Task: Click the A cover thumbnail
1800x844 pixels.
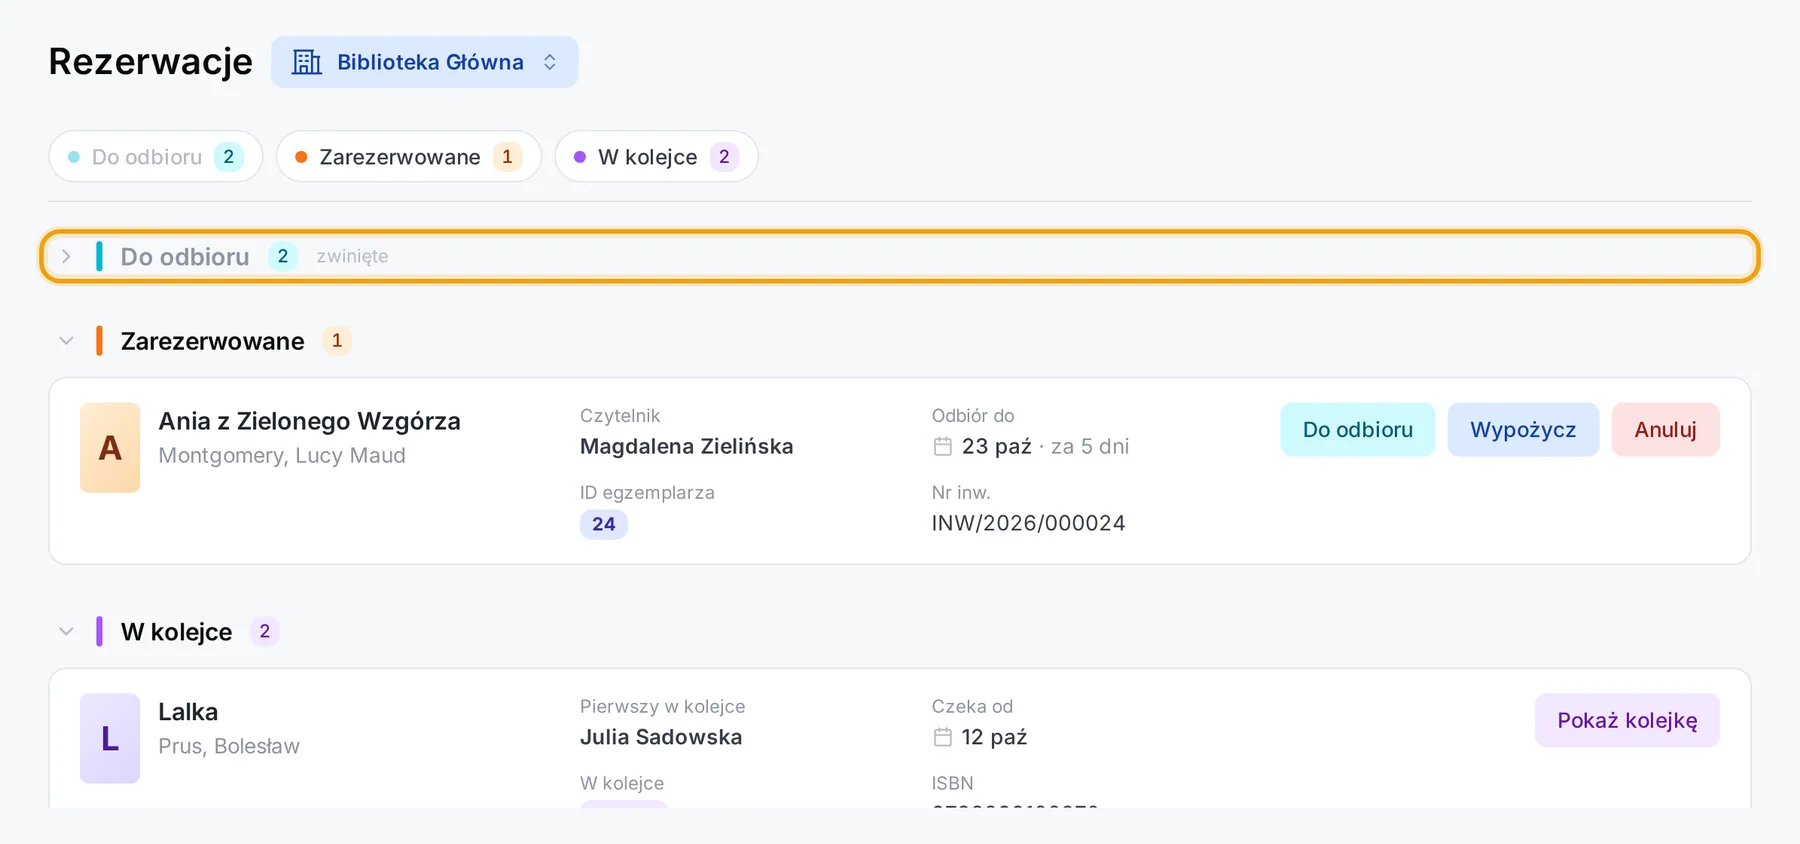Action: [x=110, y=448]
